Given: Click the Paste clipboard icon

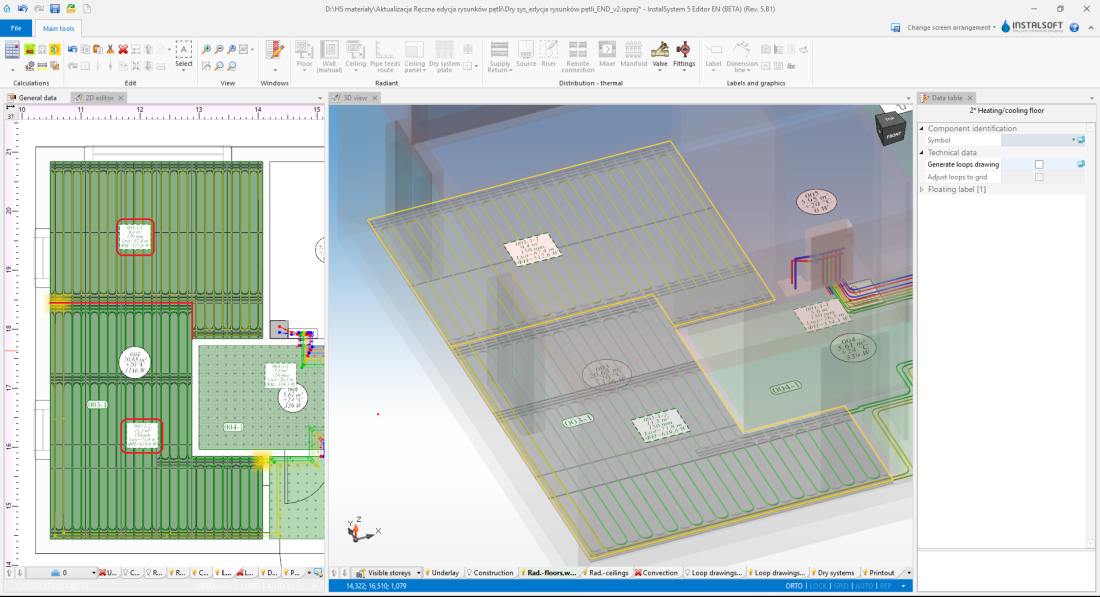Looking at the screenshot, I should coord(98,50).
